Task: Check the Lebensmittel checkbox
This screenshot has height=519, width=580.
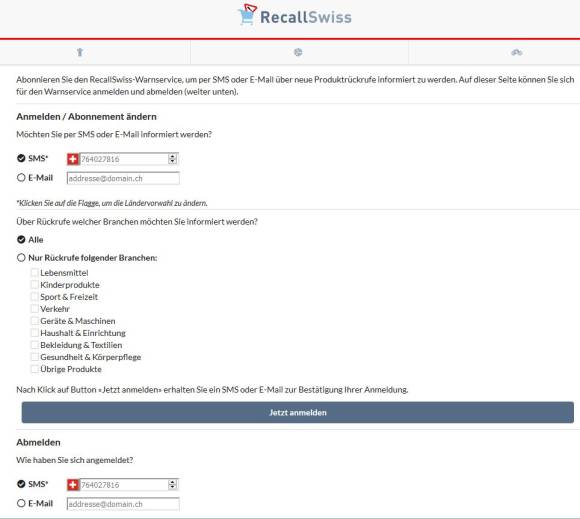Action: point(34,273)
